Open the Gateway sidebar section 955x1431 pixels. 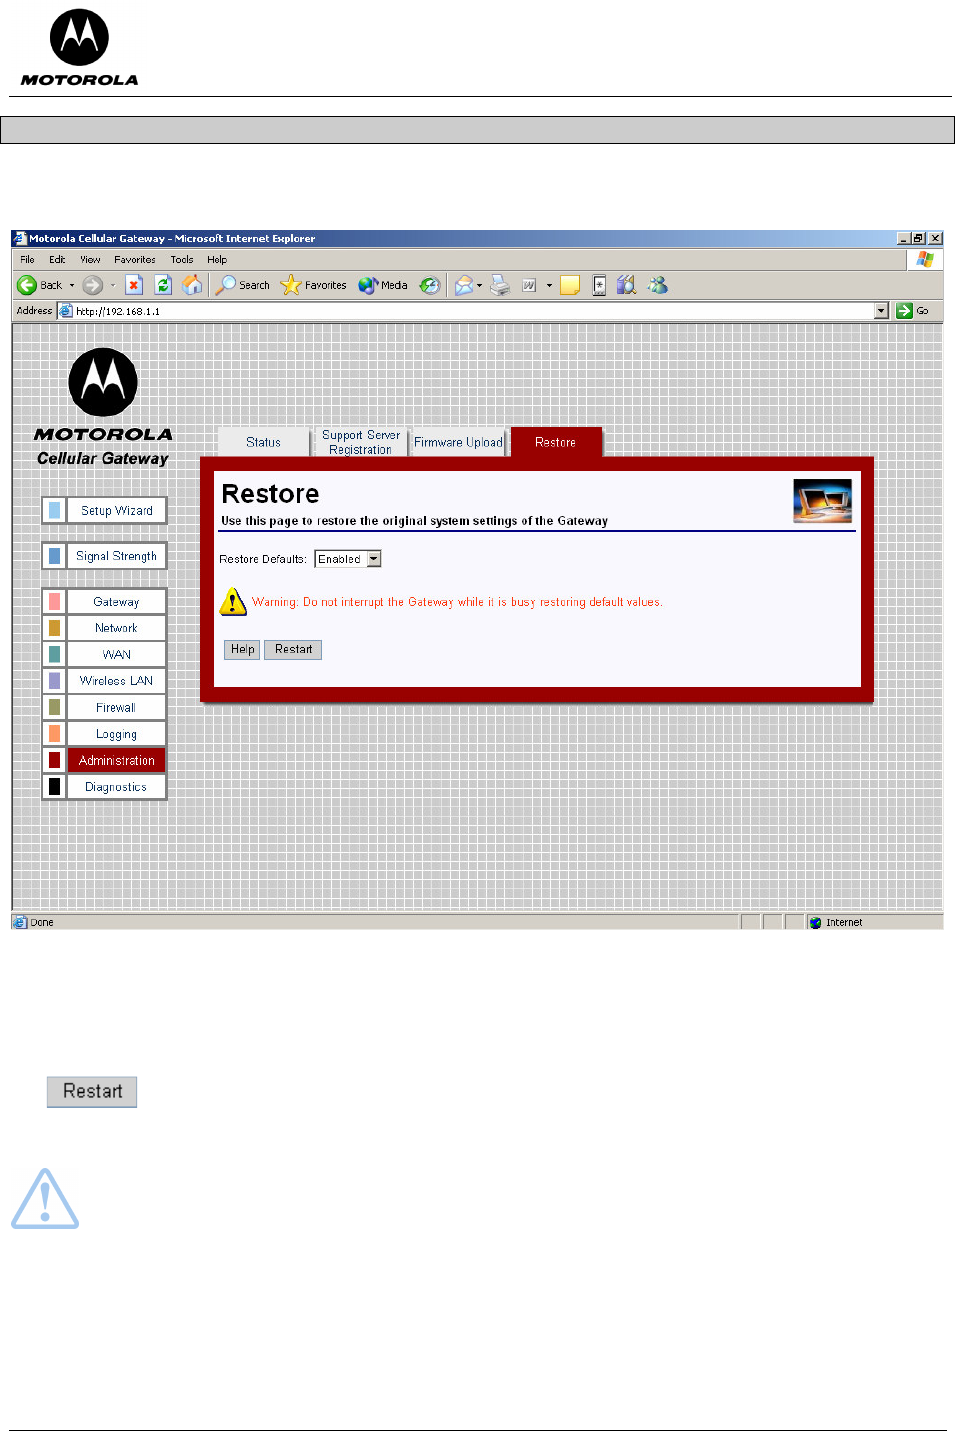point(116,602)
